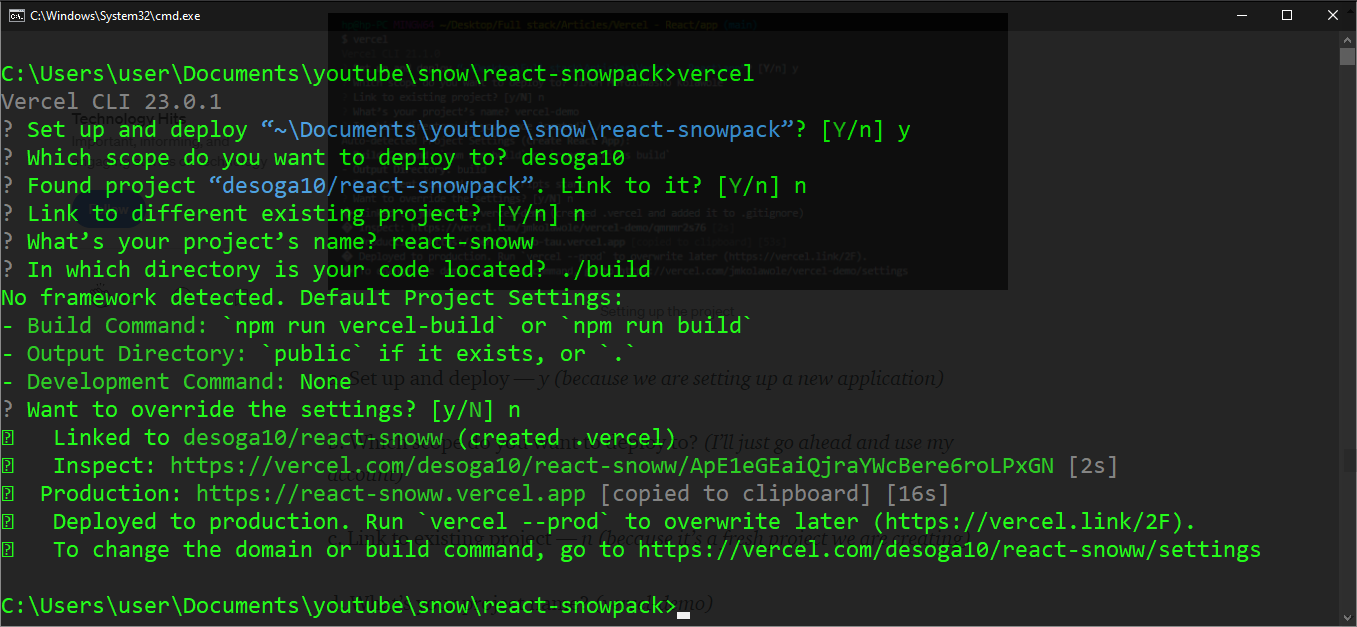Click the blinking cursor at the prompt
The height and width of the screenshot is (627, 1357).
684,615
